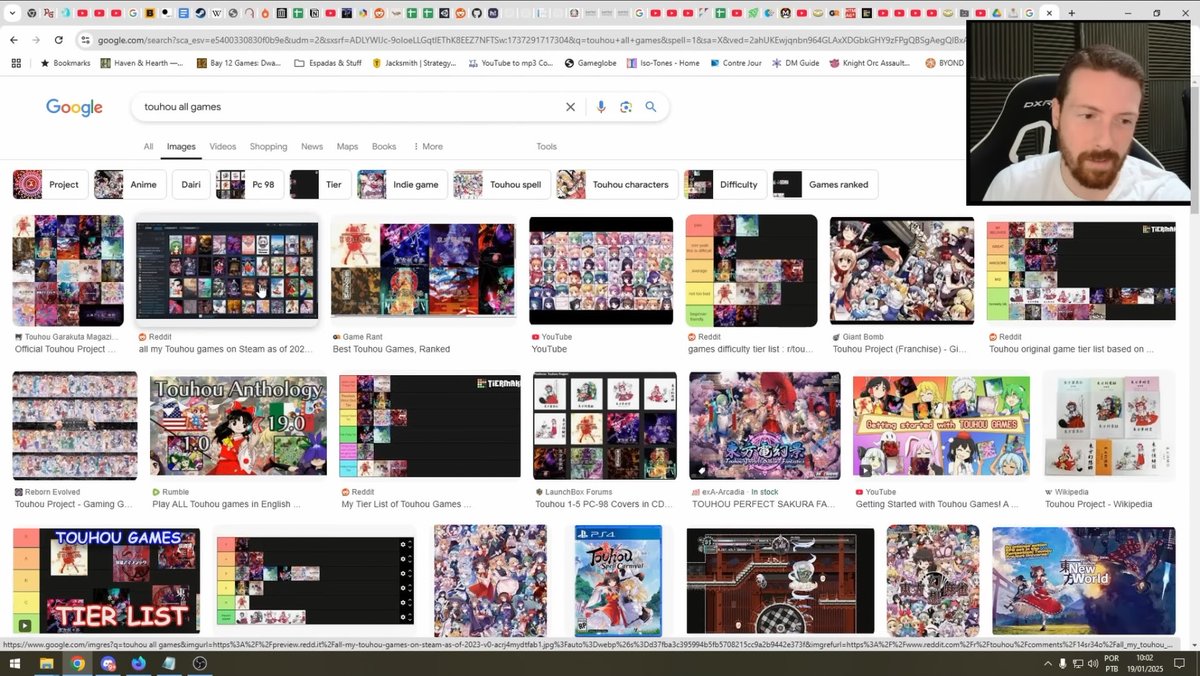Filter images by Indie game chip
The width and height of the screenshot is (1200, 676).
coord(402,185)
